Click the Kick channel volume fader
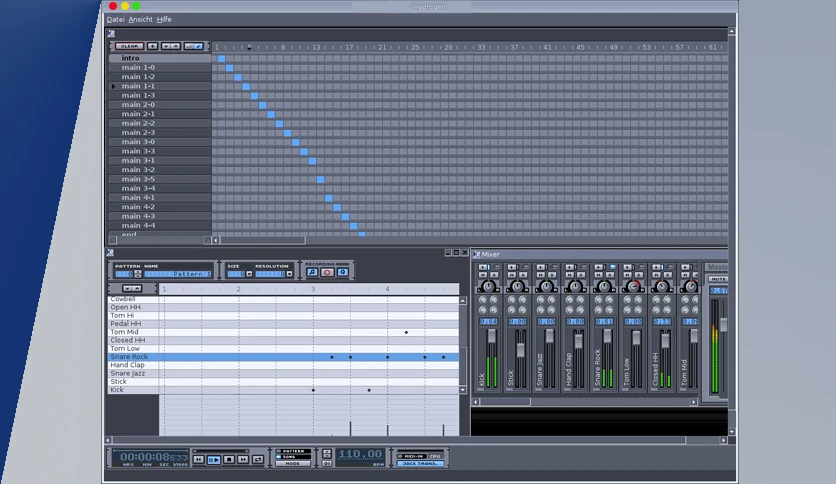This screenshot has height=484, width=836. (x=492, y=337)
